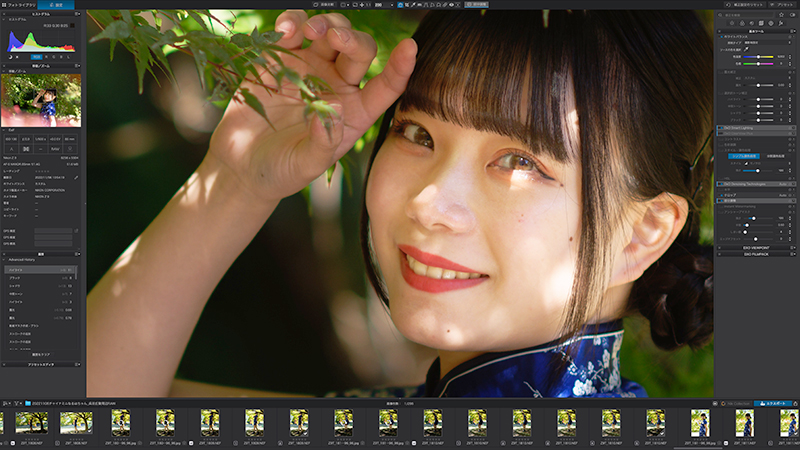800x450 pixels.
Task: Select the Light palette icon in right panel
Action: [732, 23]
